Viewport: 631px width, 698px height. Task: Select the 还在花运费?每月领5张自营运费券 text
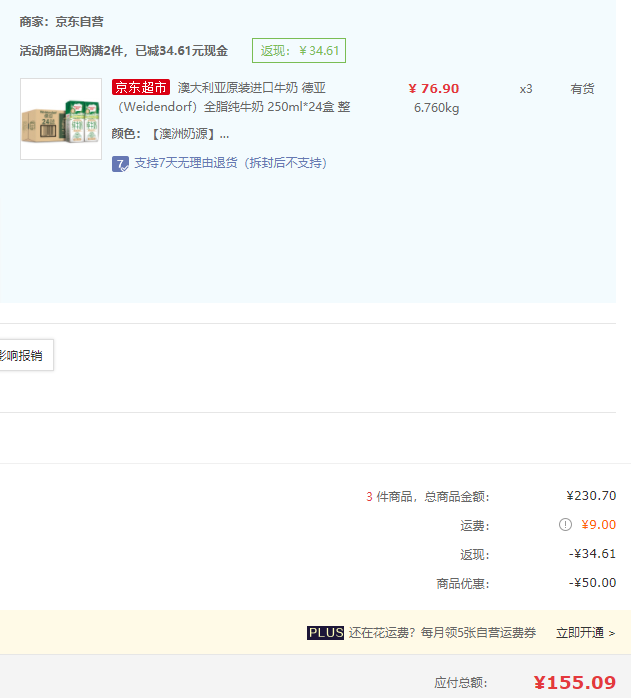point(442,633)
